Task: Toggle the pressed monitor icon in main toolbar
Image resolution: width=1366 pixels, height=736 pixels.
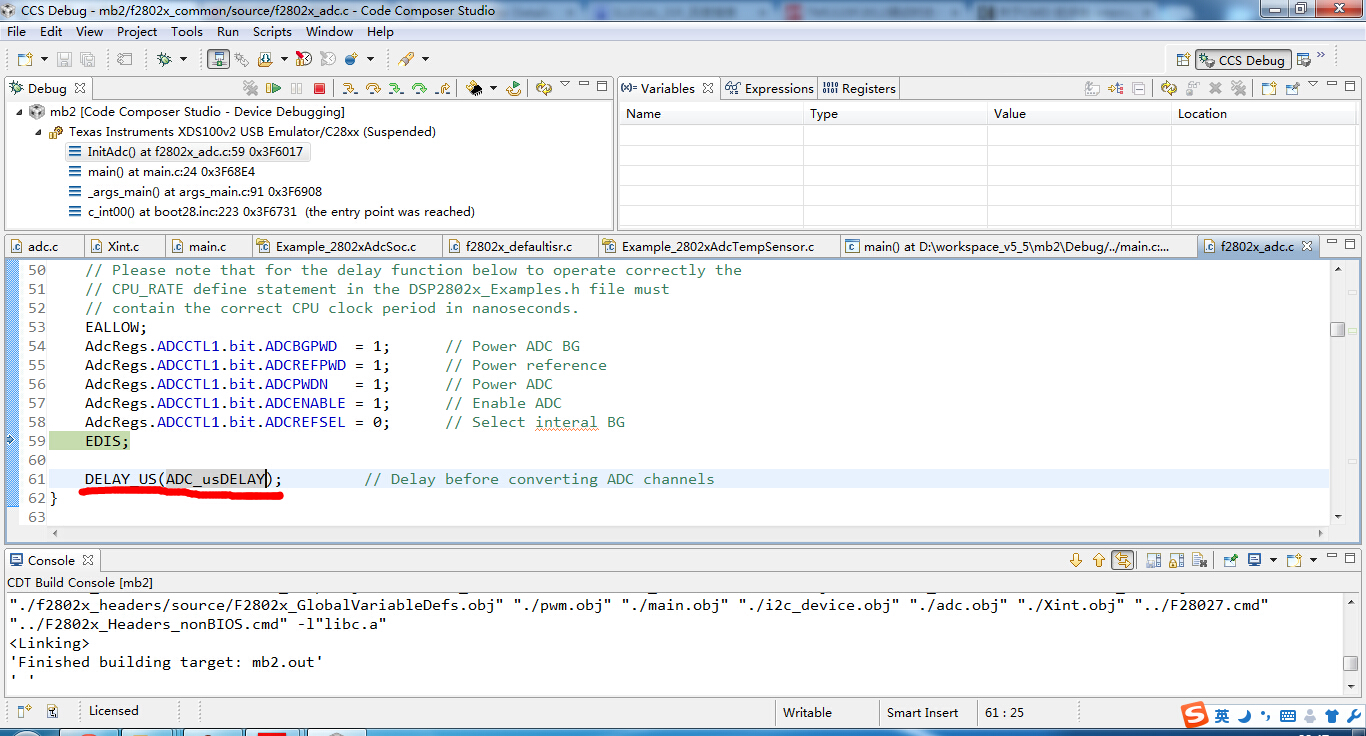Action: click(218, 59)
